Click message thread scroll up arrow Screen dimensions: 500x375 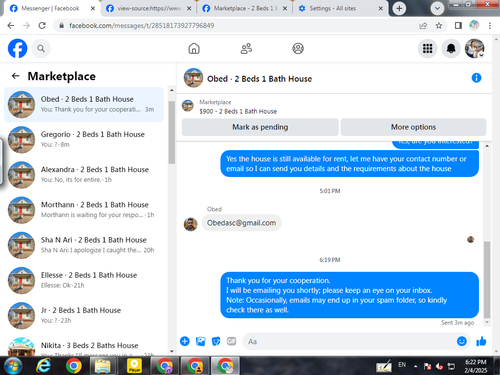point(487,146)
